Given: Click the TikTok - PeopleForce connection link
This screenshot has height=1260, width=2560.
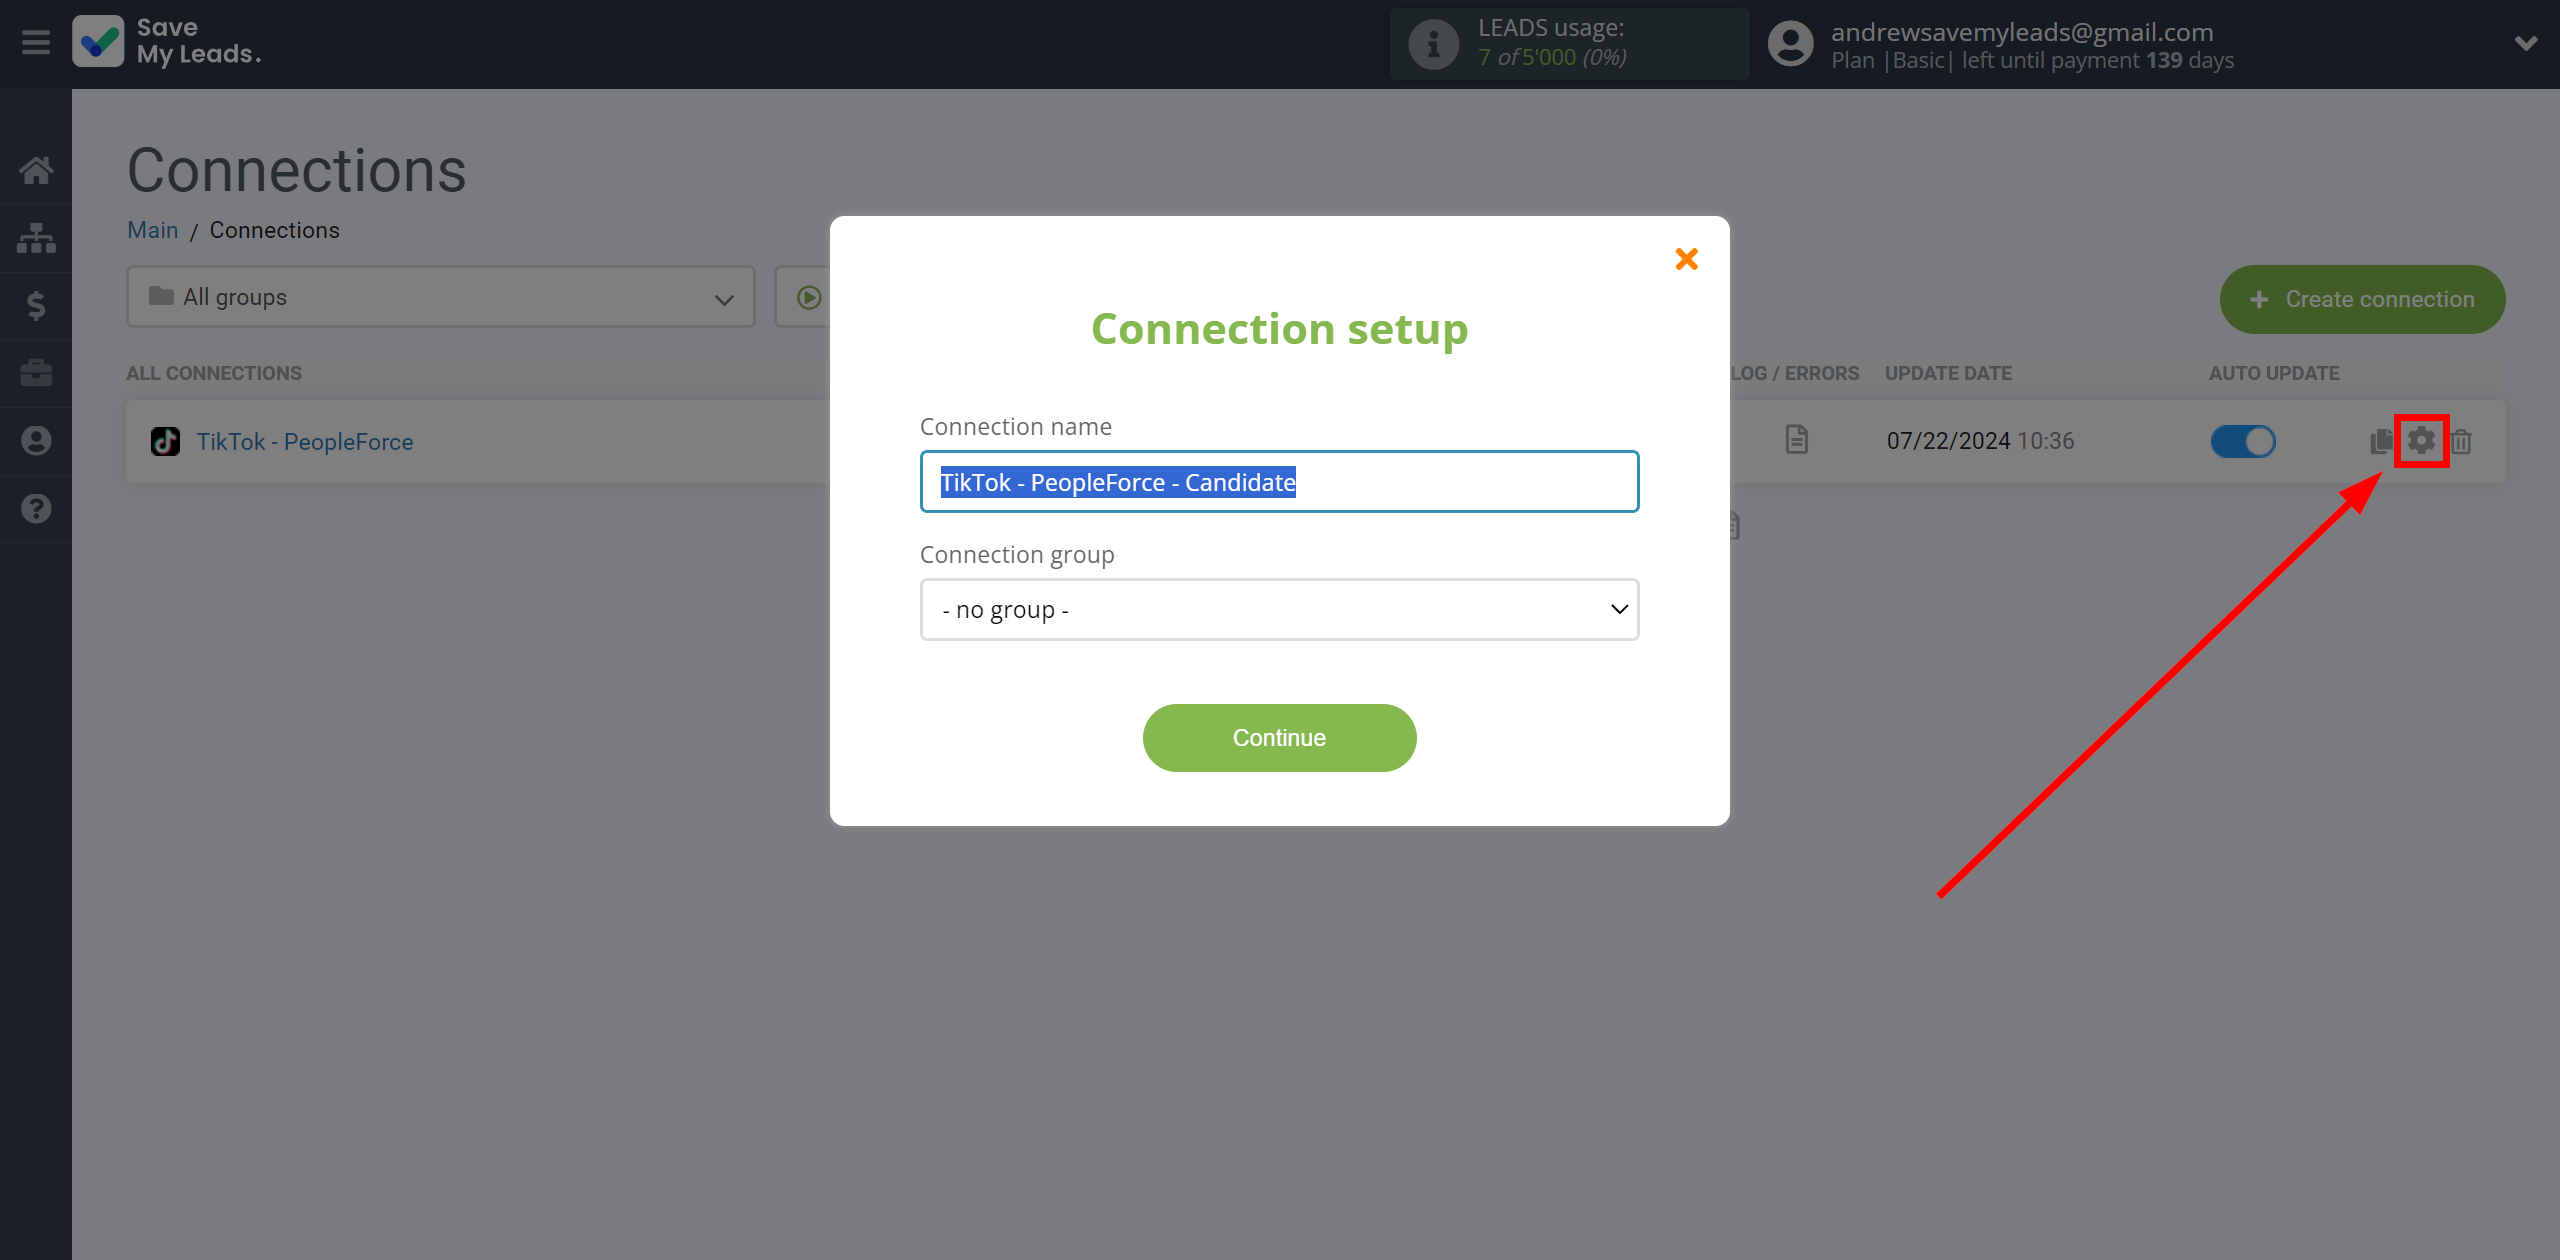Looking at the screenshot, I should 302,441.
